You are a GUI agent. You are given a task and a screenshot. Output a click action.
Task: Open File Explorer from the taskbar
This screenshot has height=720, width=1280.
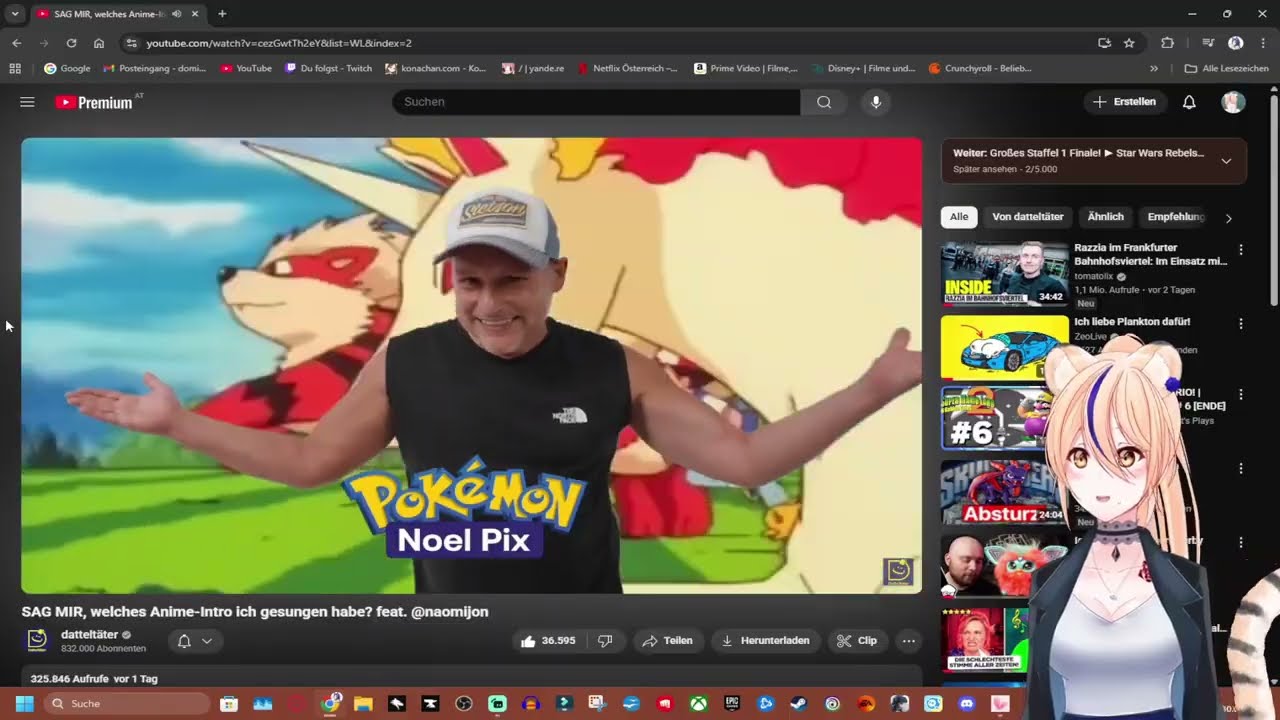363,704
